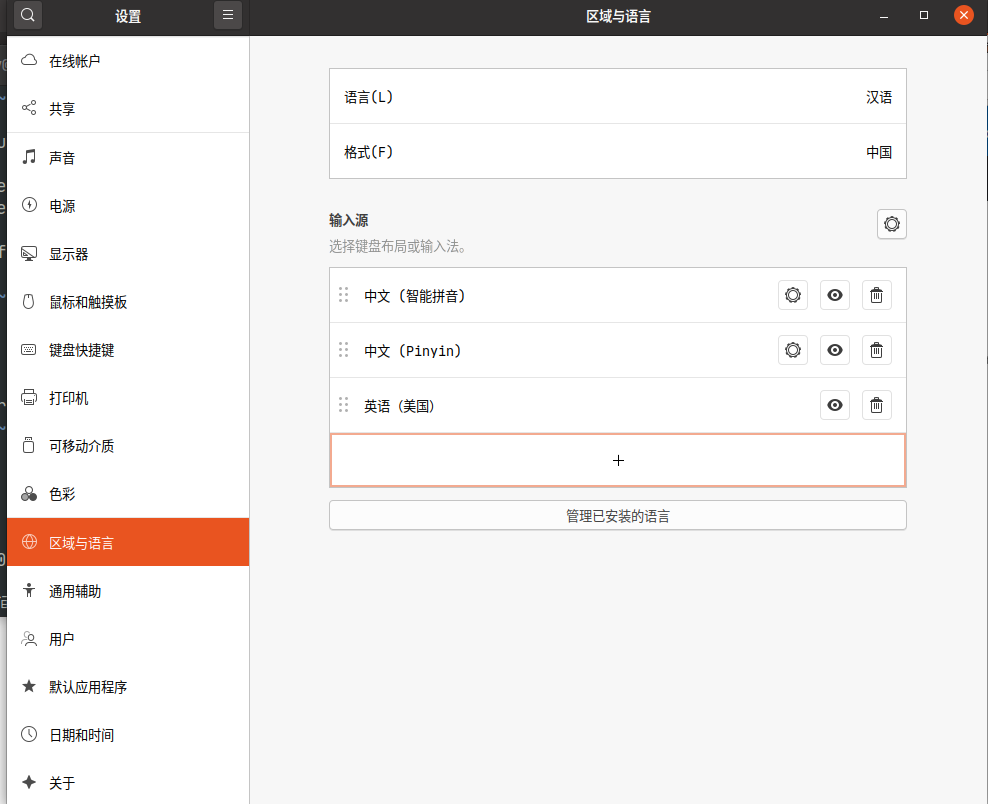Go to 用户 settings panel

coord(128,638)
